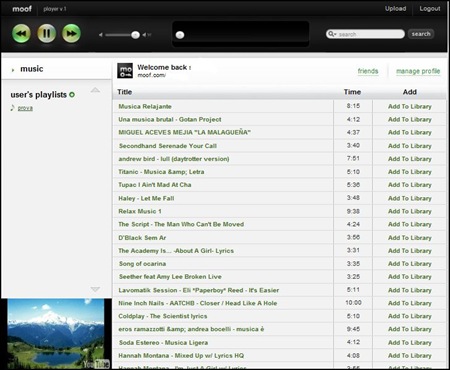Play Song of ocarina

click(x=142, y=264)
